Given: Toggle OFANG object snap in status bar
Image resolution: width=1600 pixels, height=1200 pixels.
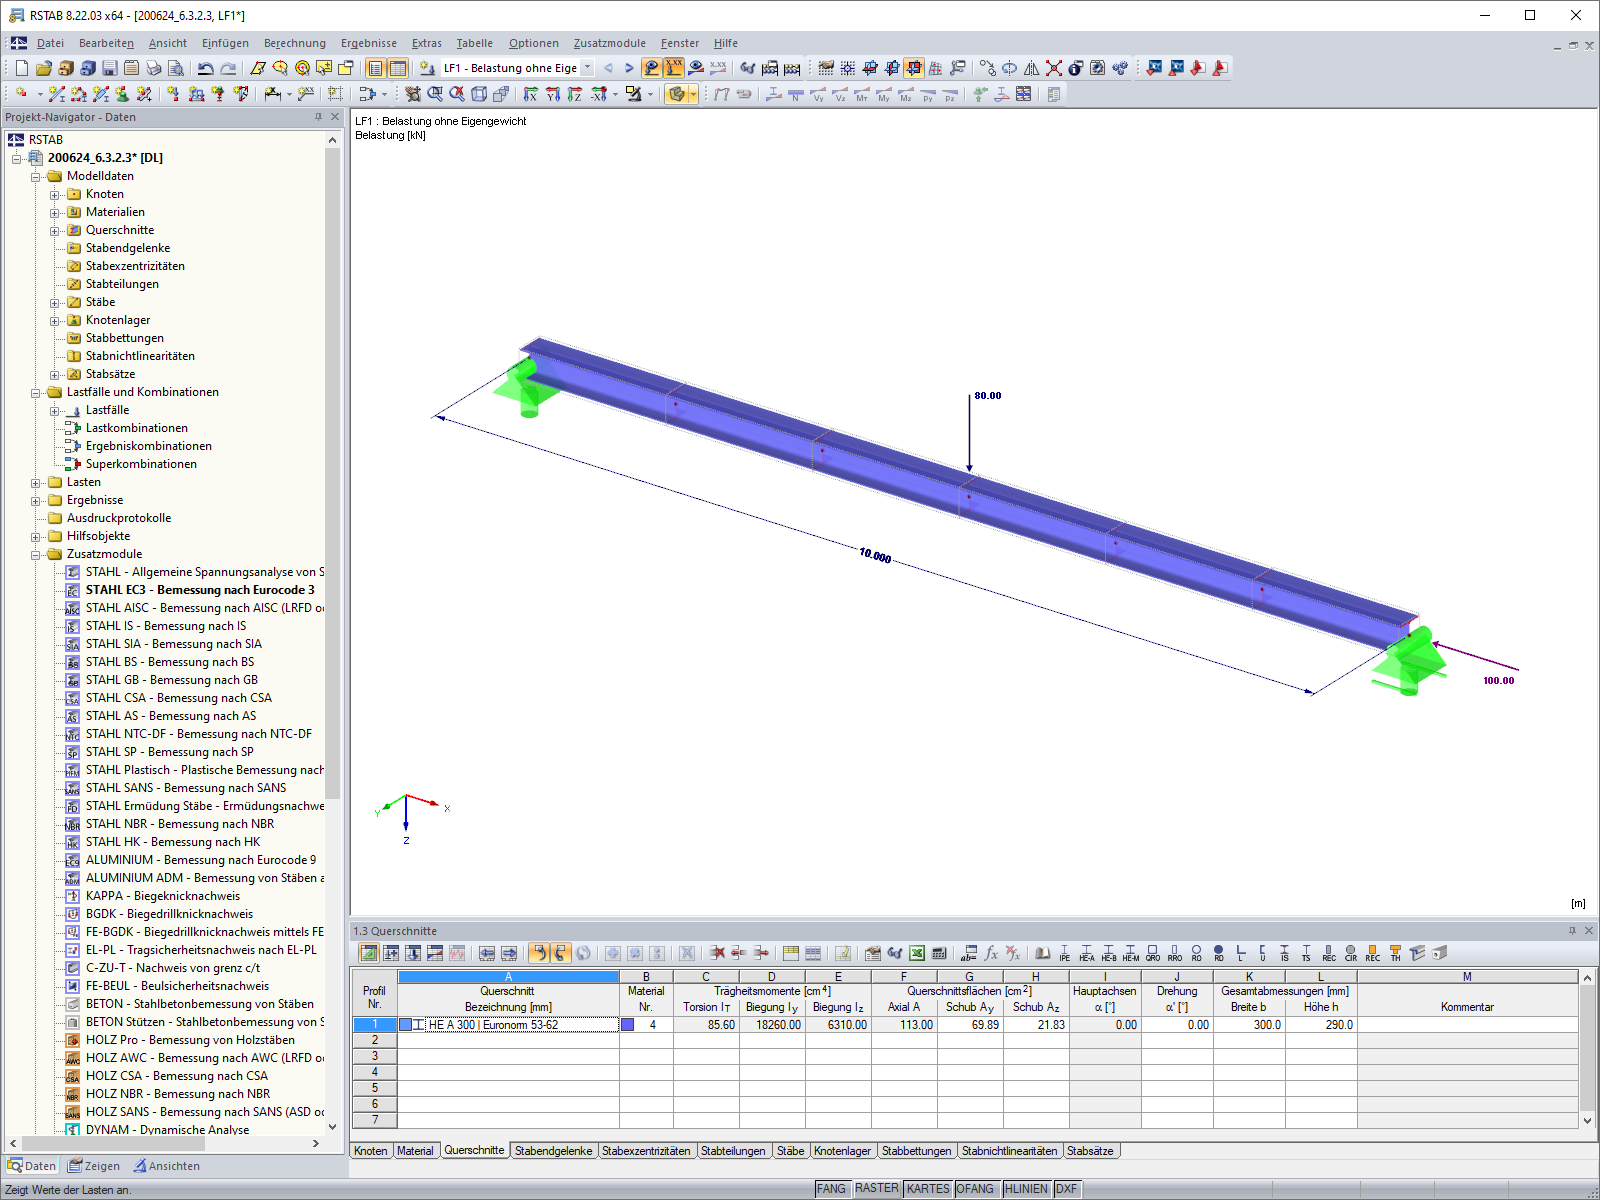Looking at the screenshot, I should click(975, 1189).
